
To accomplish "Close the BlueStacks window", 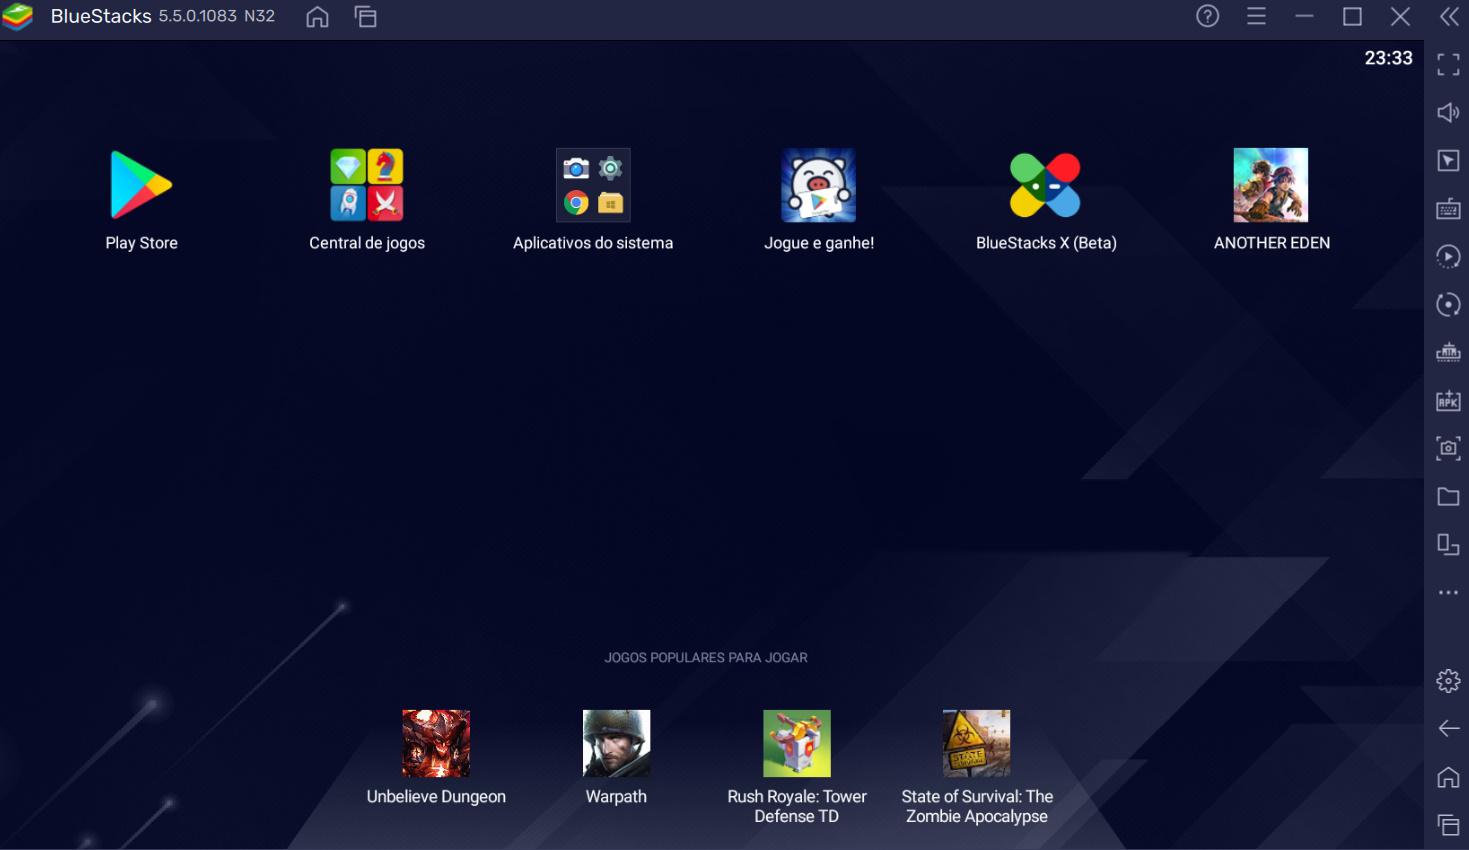I will coord(1400,16).
